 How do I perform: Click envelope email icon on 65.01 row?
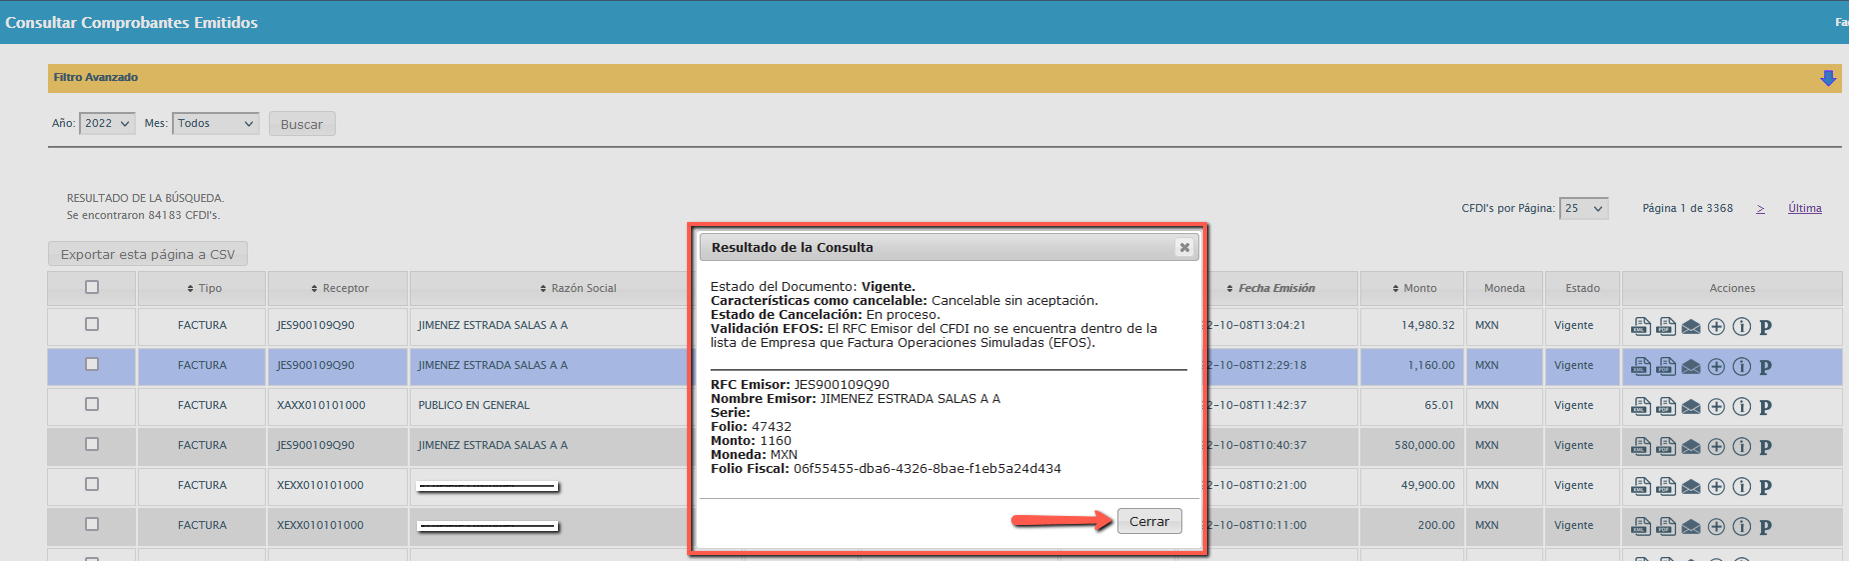[1691, 407]
